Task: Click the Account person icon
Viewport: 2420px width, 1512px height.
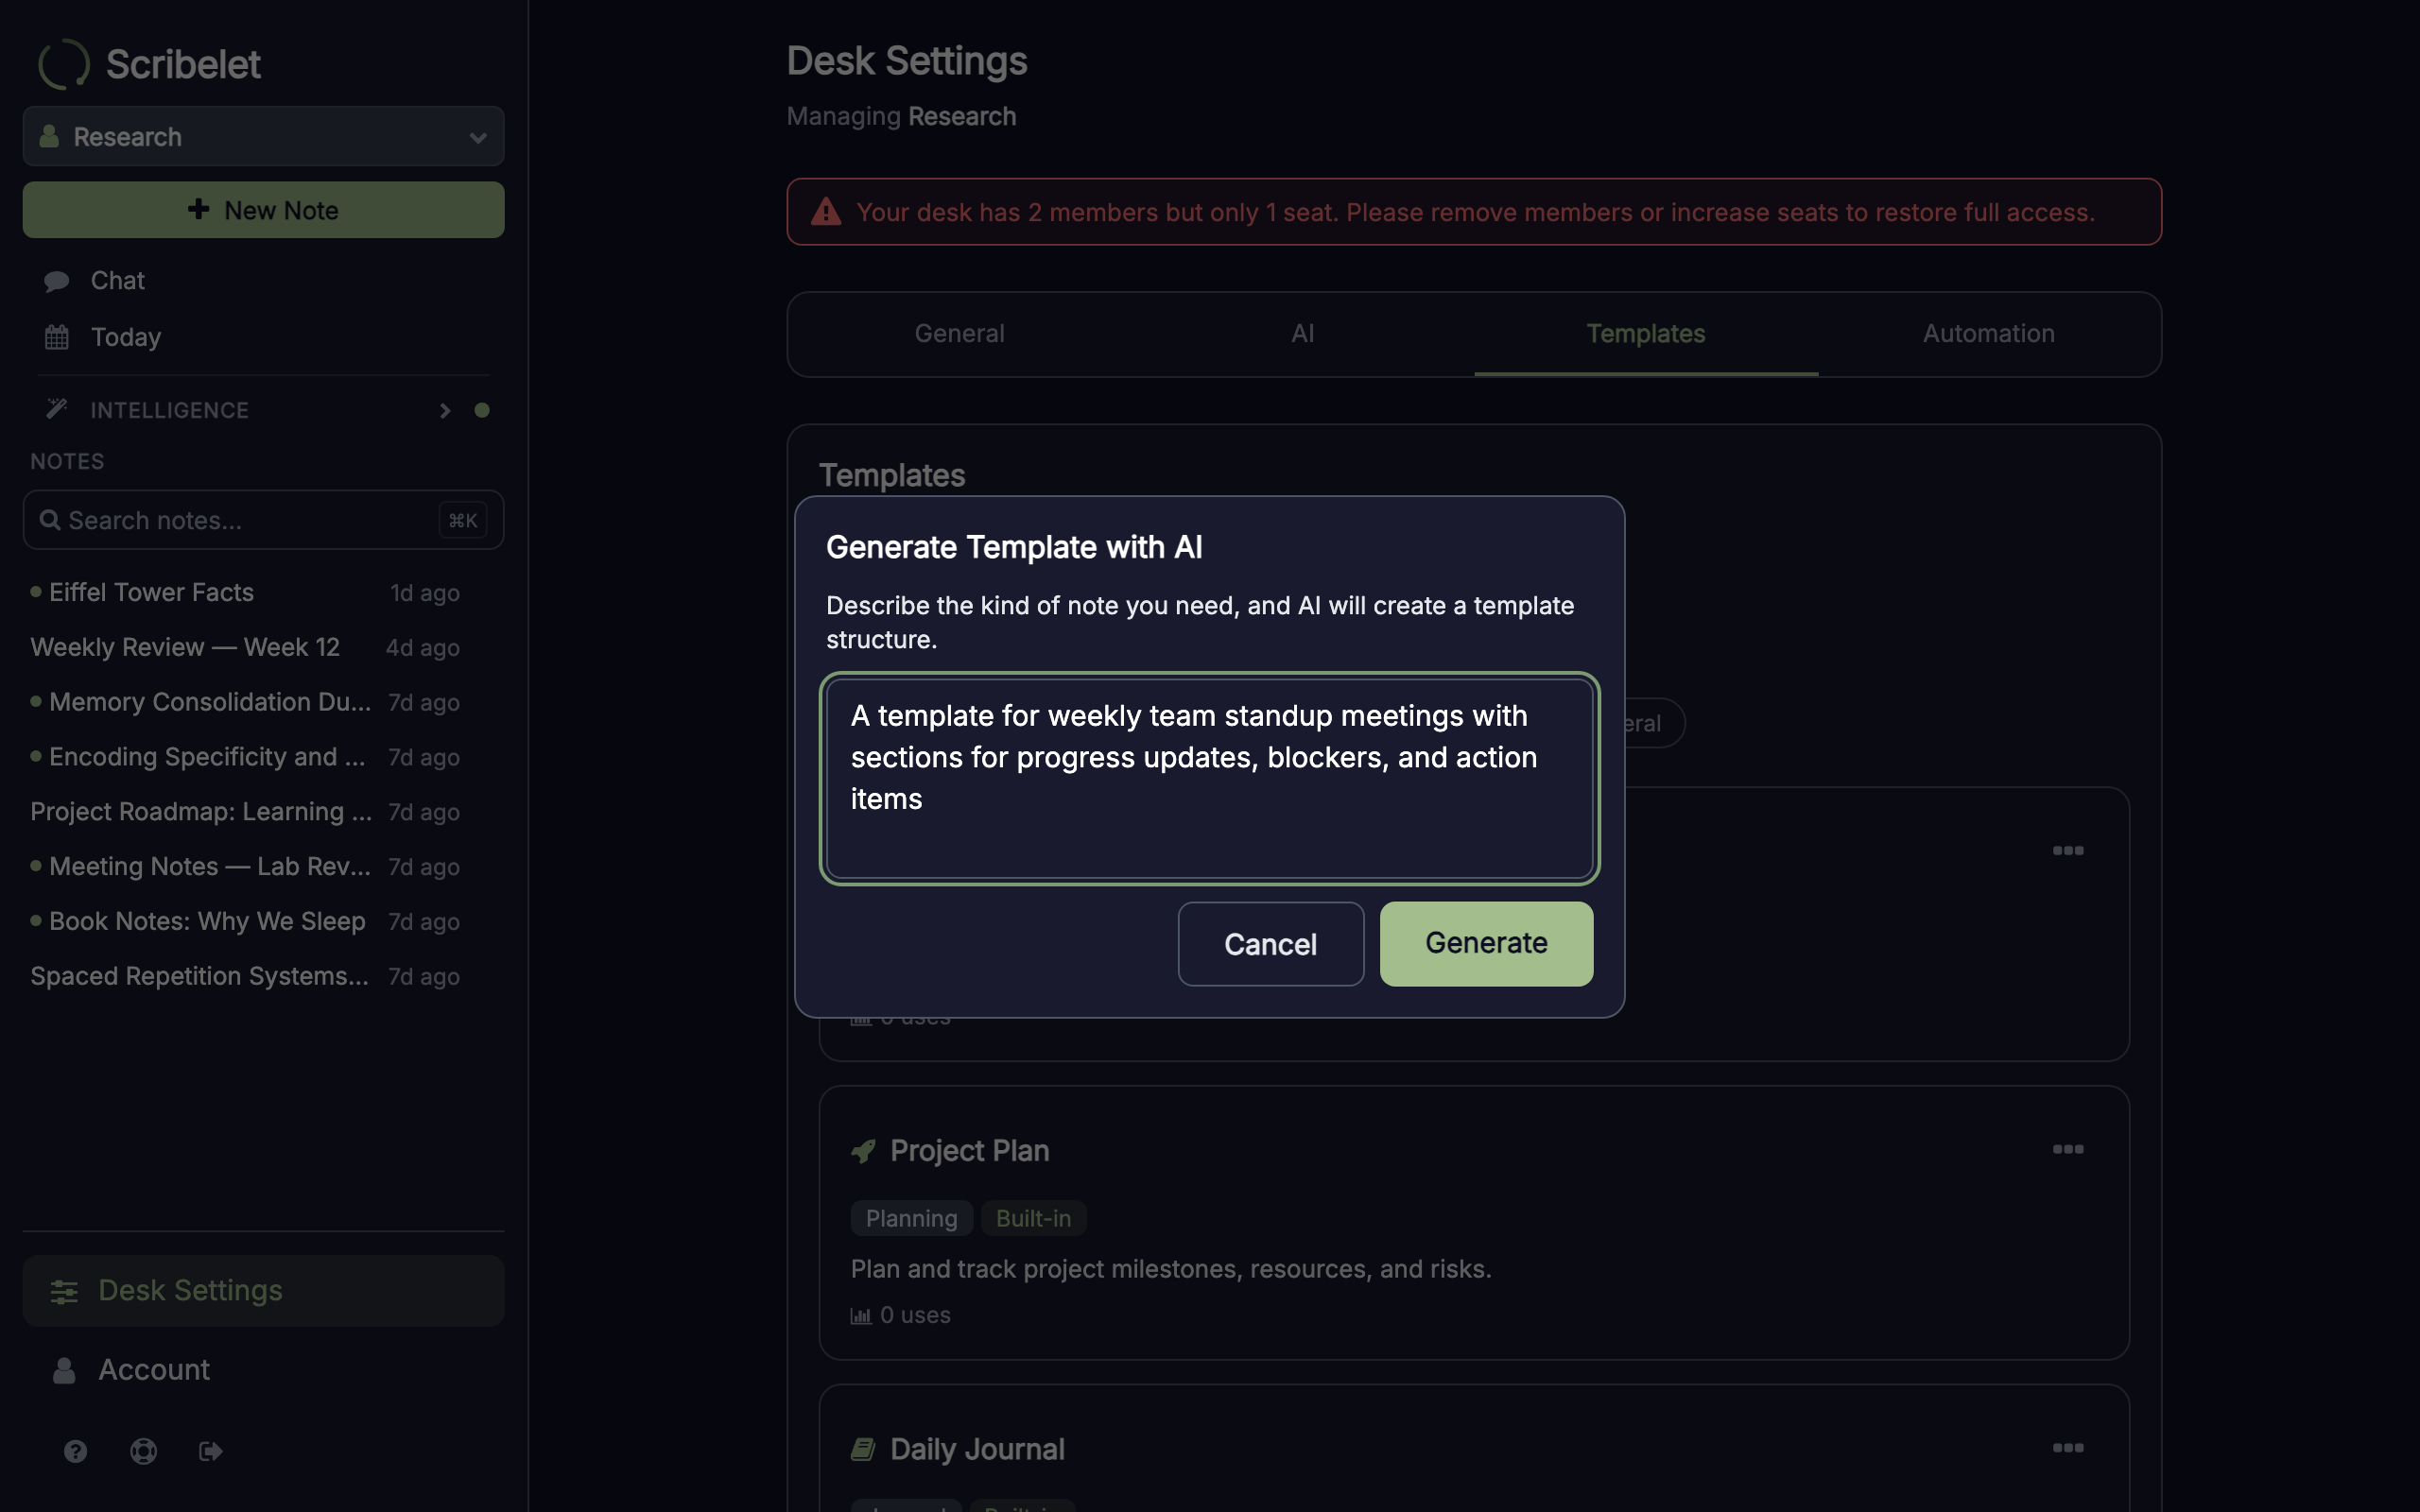Action: coord(64,1370)
